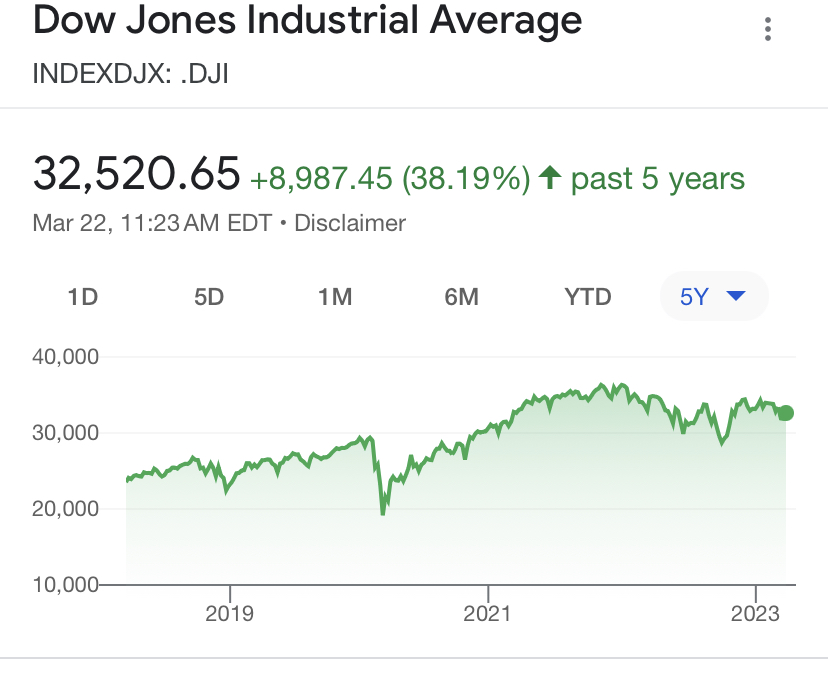Viewport: 828px width, 681px height.
Task: Click the Dow Jones Industrial Average title
Action: coord(307,21)
